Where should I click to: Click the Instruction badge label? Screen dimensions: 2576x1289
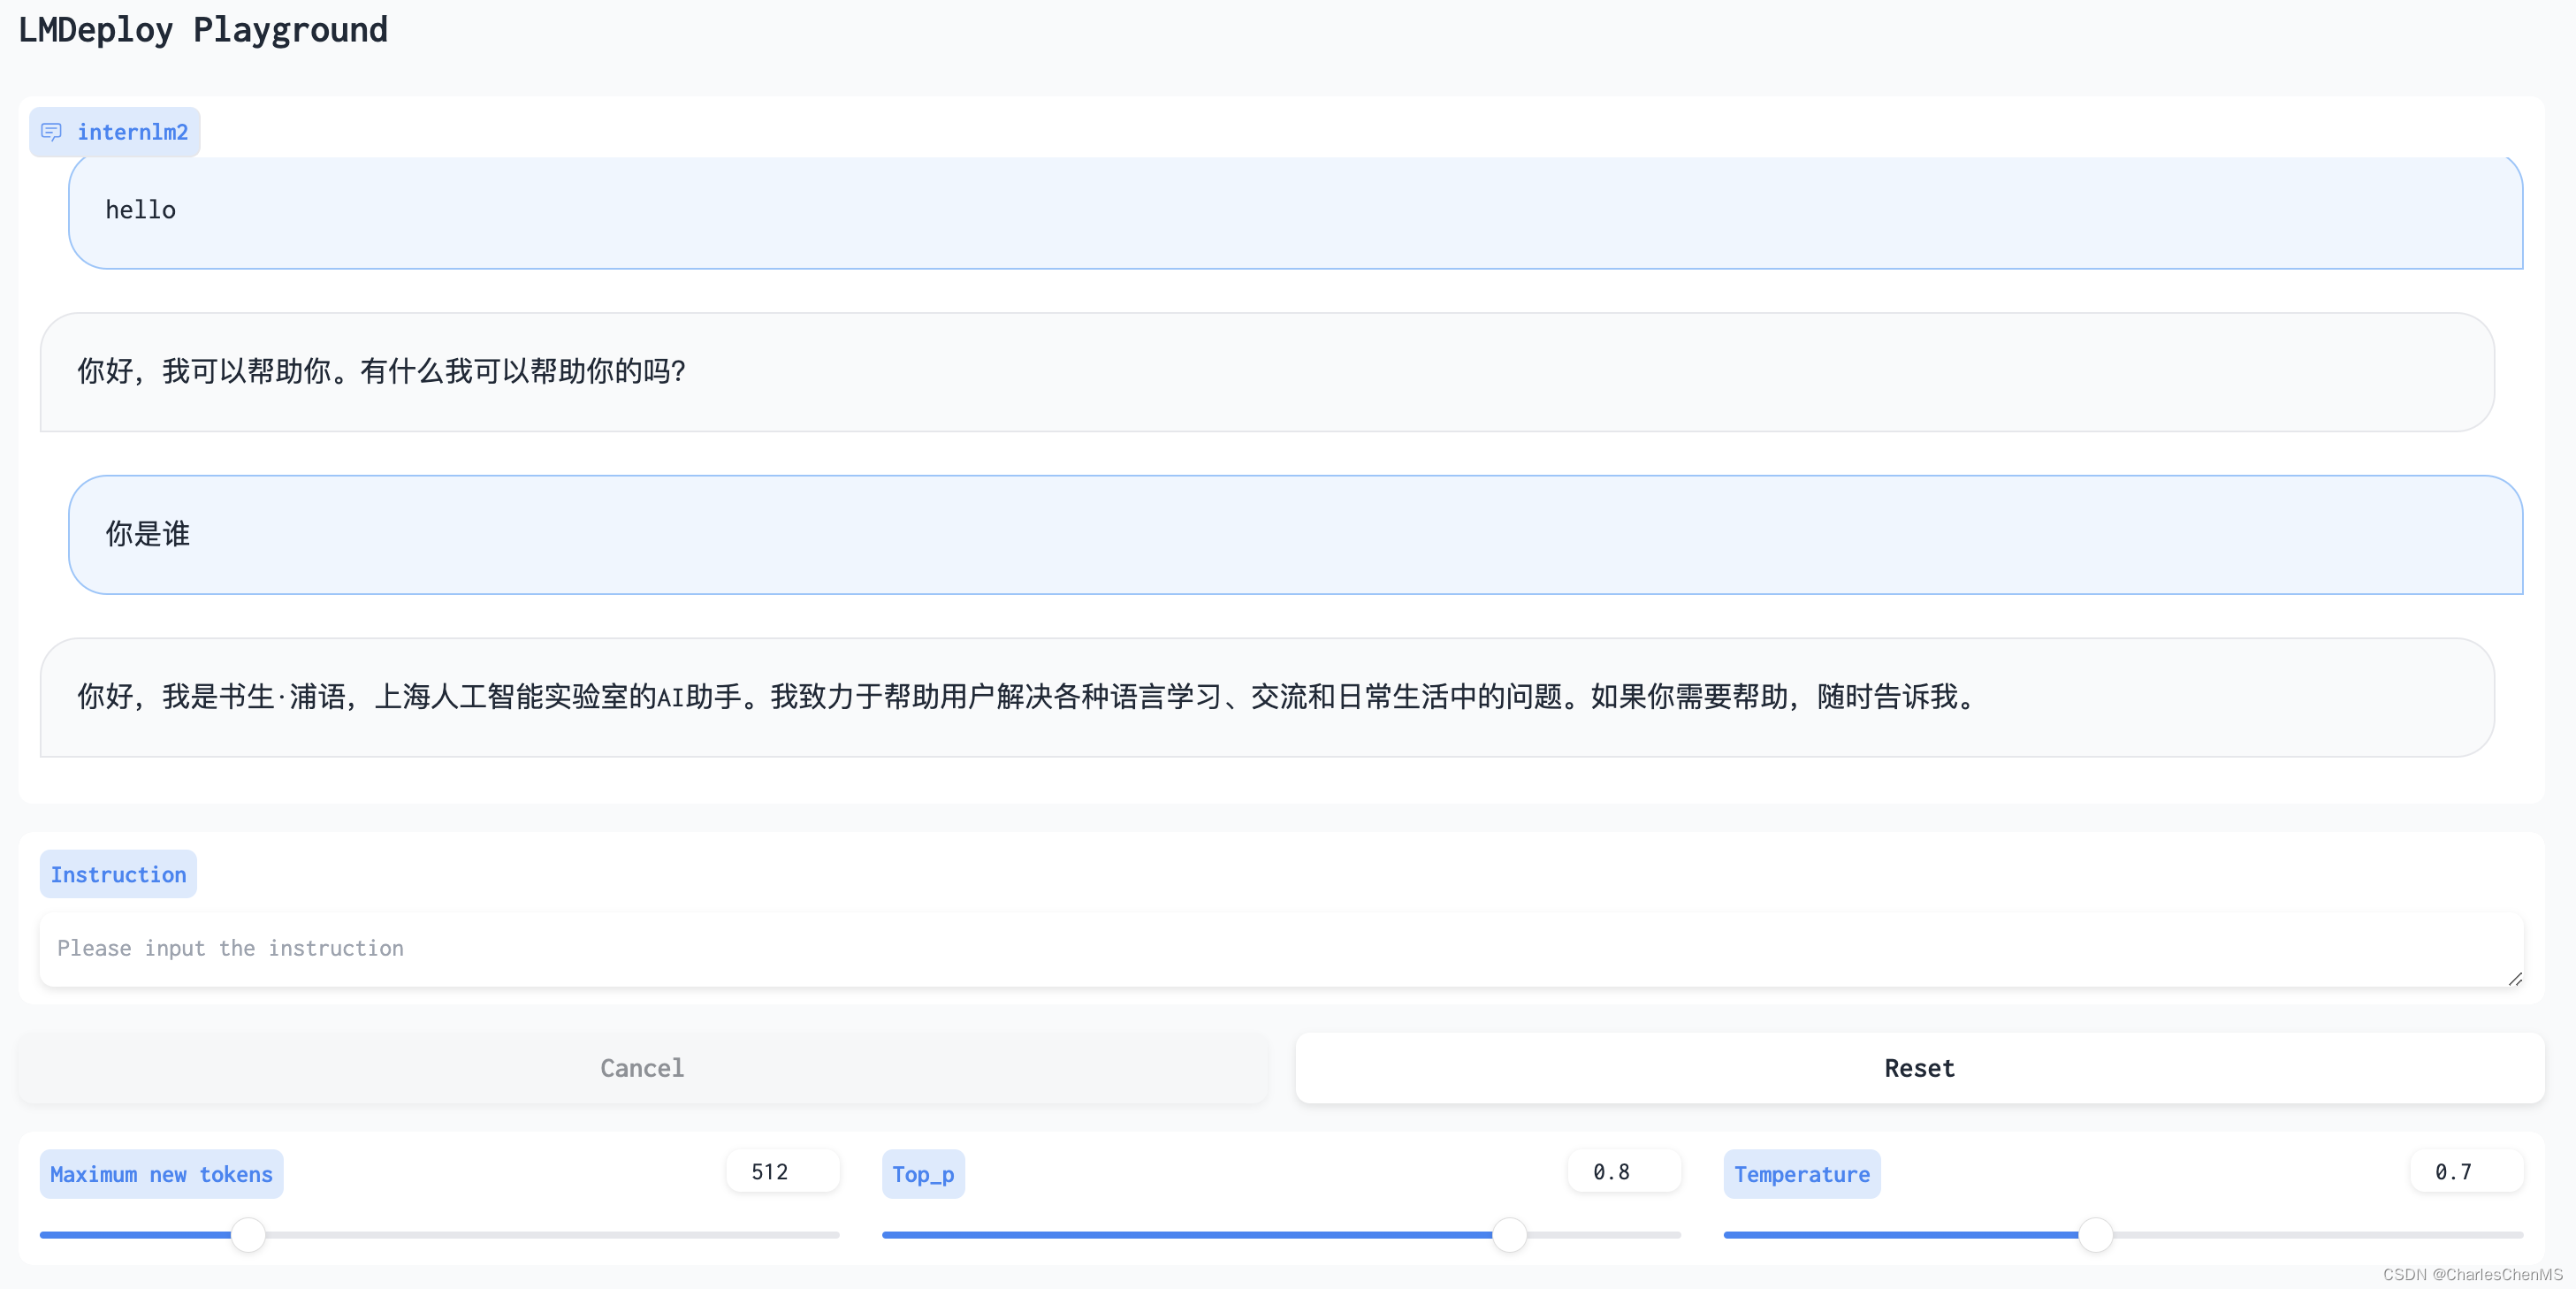[x=118, y=874]
